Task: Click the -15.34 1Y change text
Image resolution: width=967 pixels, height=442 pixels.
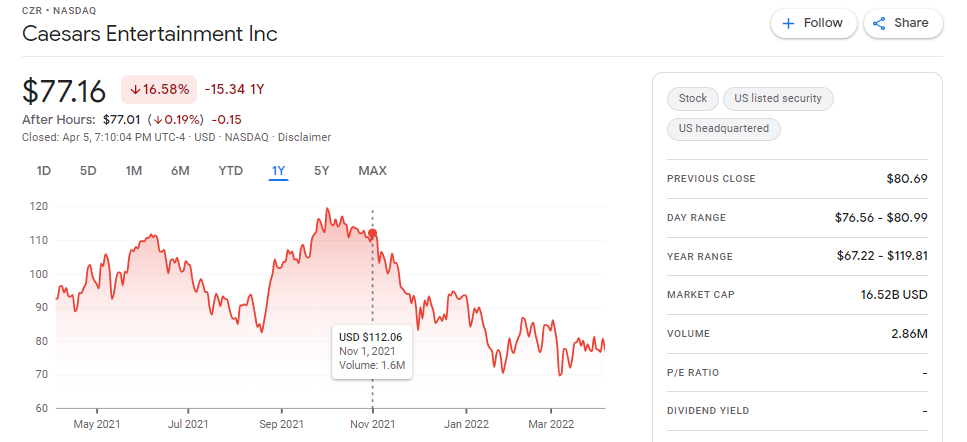Action: pyautogui.click(x=234, y=89)
